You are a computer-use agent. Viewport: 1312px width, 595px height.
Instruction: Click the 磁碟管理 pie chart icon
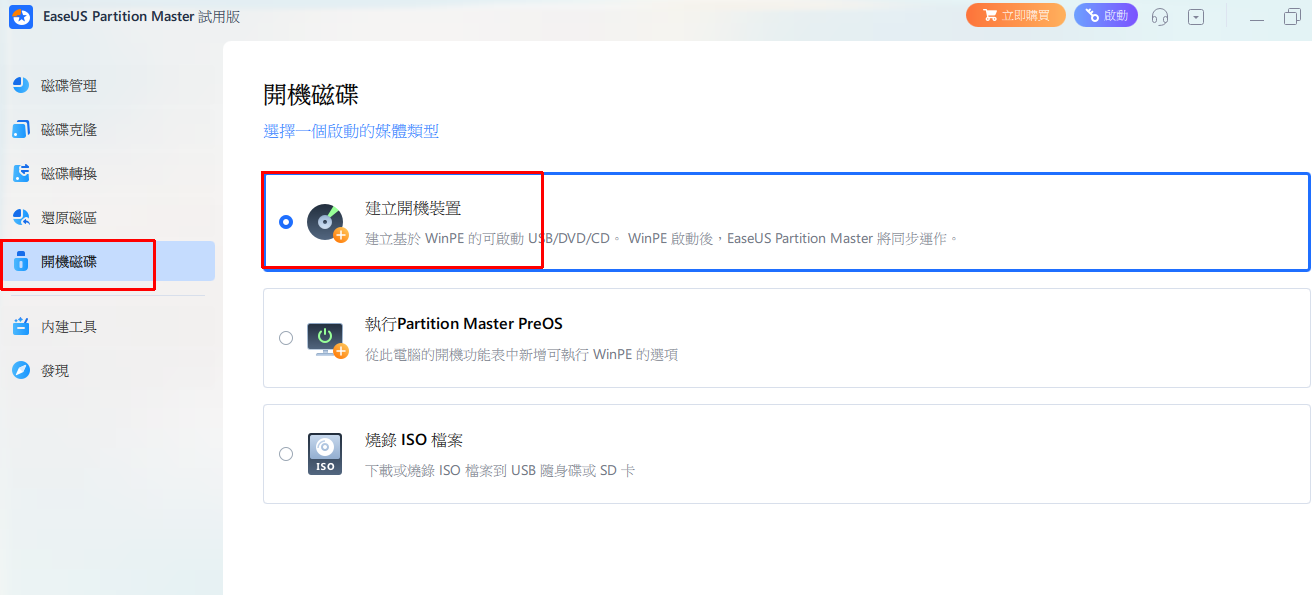[x=21, y=86]
